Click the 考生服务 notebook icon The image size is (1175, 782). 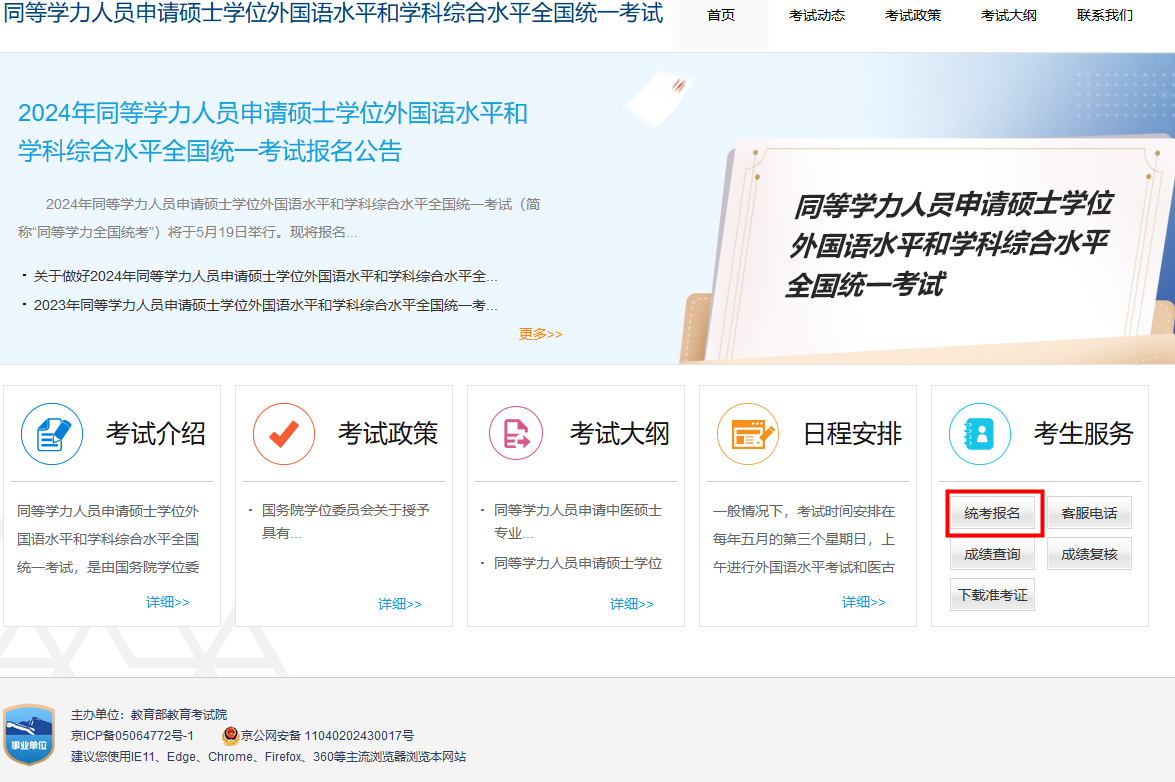pos(979,434)
